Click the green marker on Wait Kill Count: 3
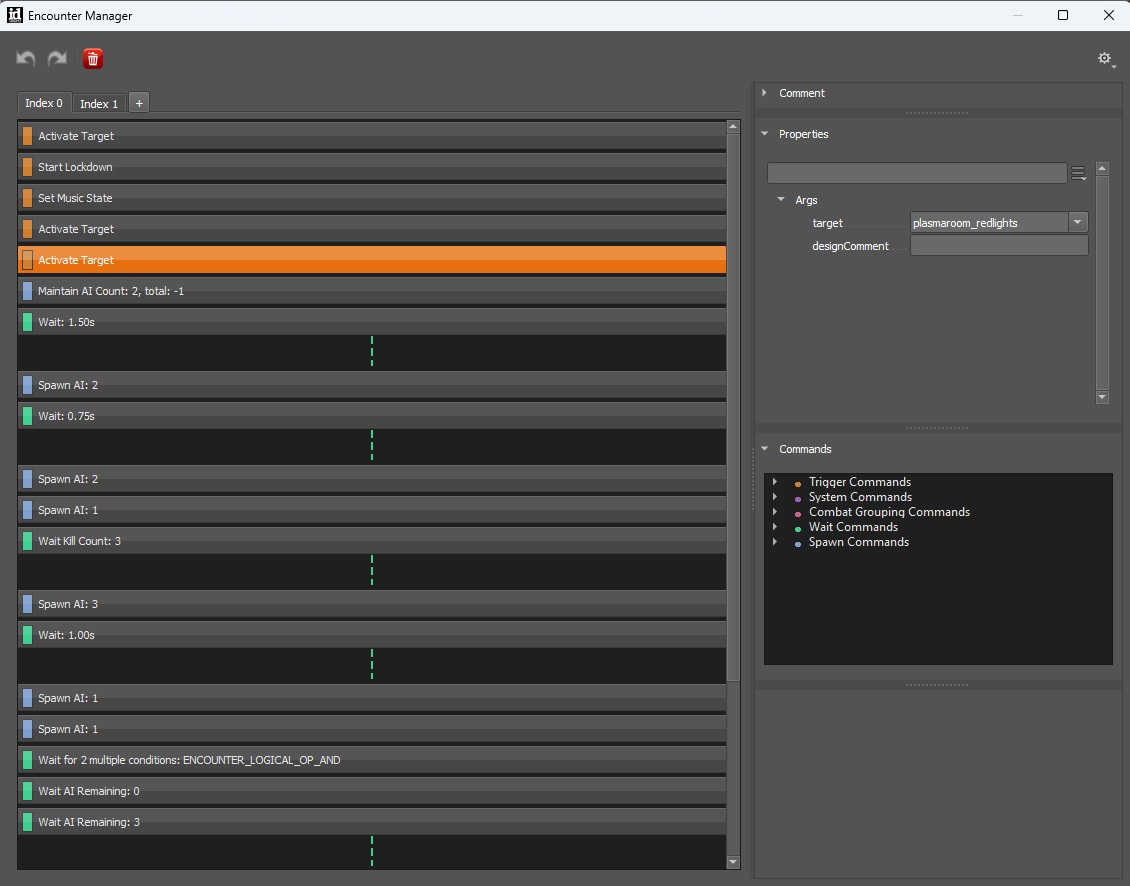Viewport: 1130px width, 886px height. pos(27,541)
